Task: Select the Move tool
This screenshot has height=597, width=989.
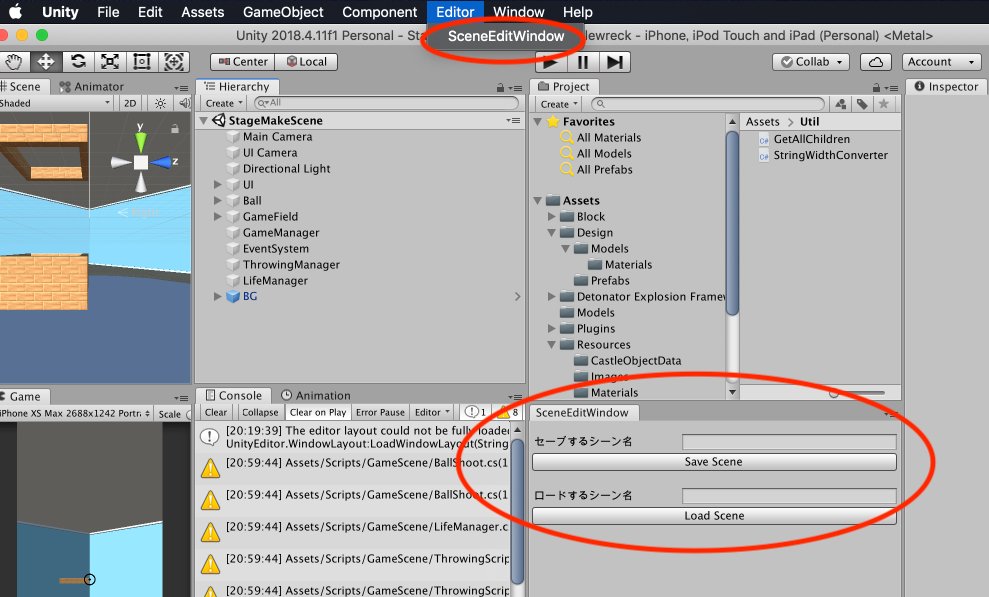Action: [45, 62]
